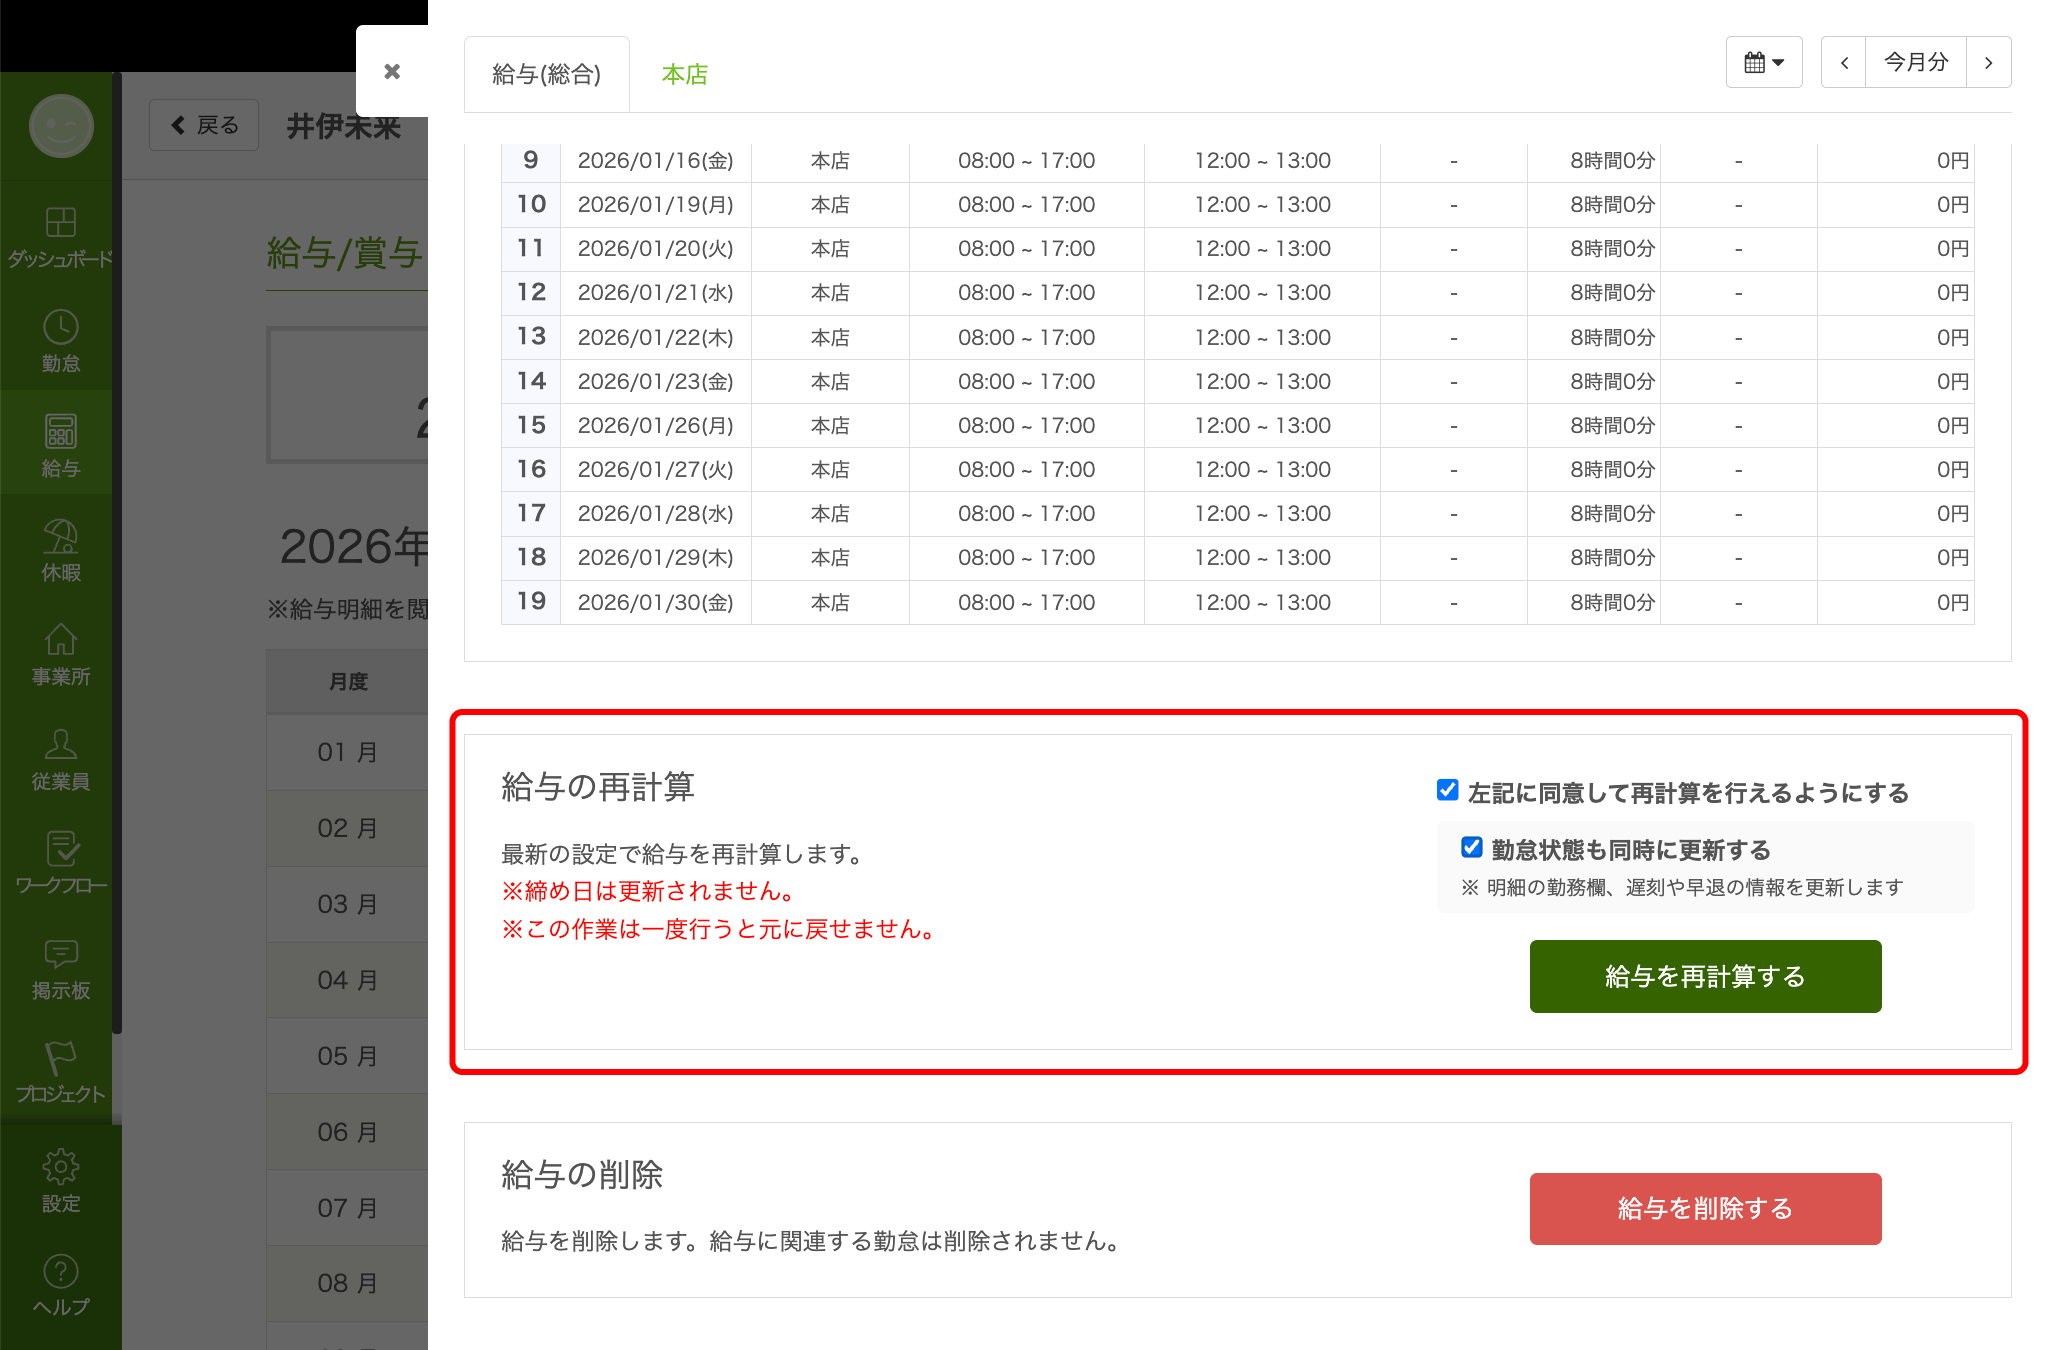Uncheck 左記に同意して再計算を行えるようにする checkbox
Image resolution: width=2048 pixels, height=1350 pixels.
(x=1447, y=790)
